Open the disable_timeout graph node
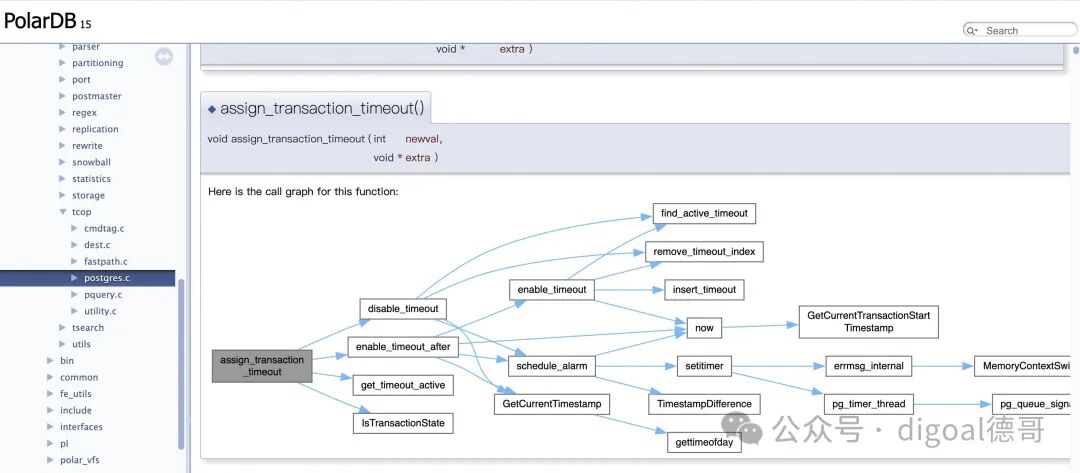 coord(403,308)
